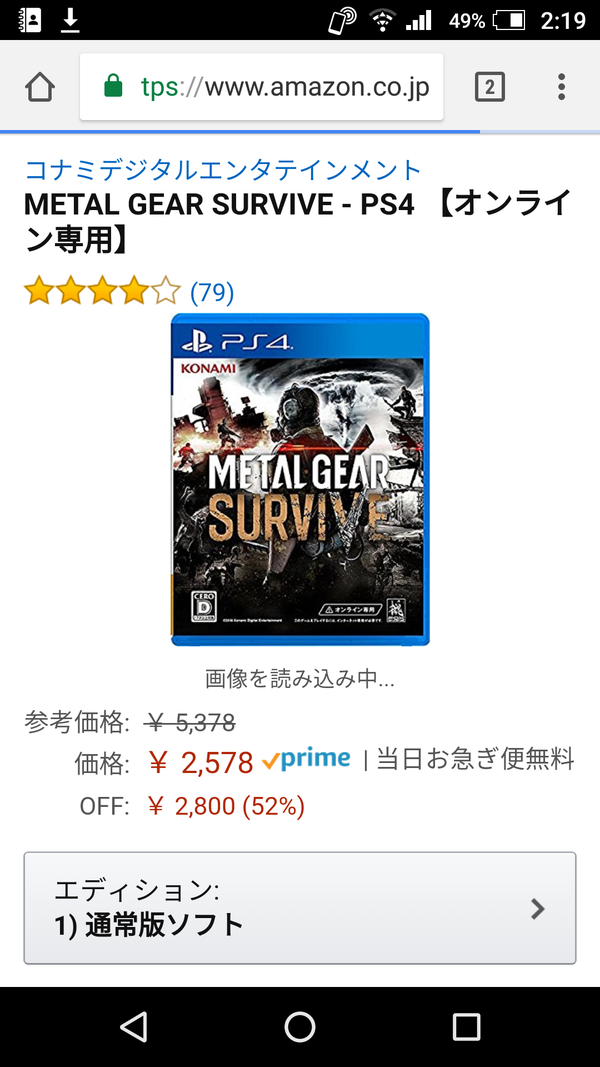Open the コナミデジタルエンタテインメント brand link
The height and width of the screenshot is (1067, 600).
click(x=223, y=169)
